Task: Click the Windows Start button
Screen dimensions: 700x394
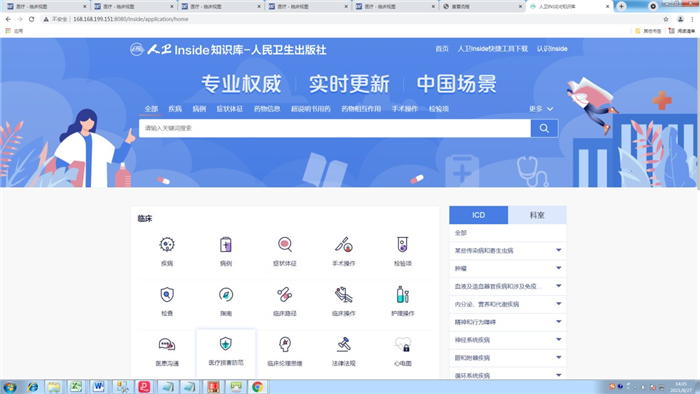Action: point(10,387)
